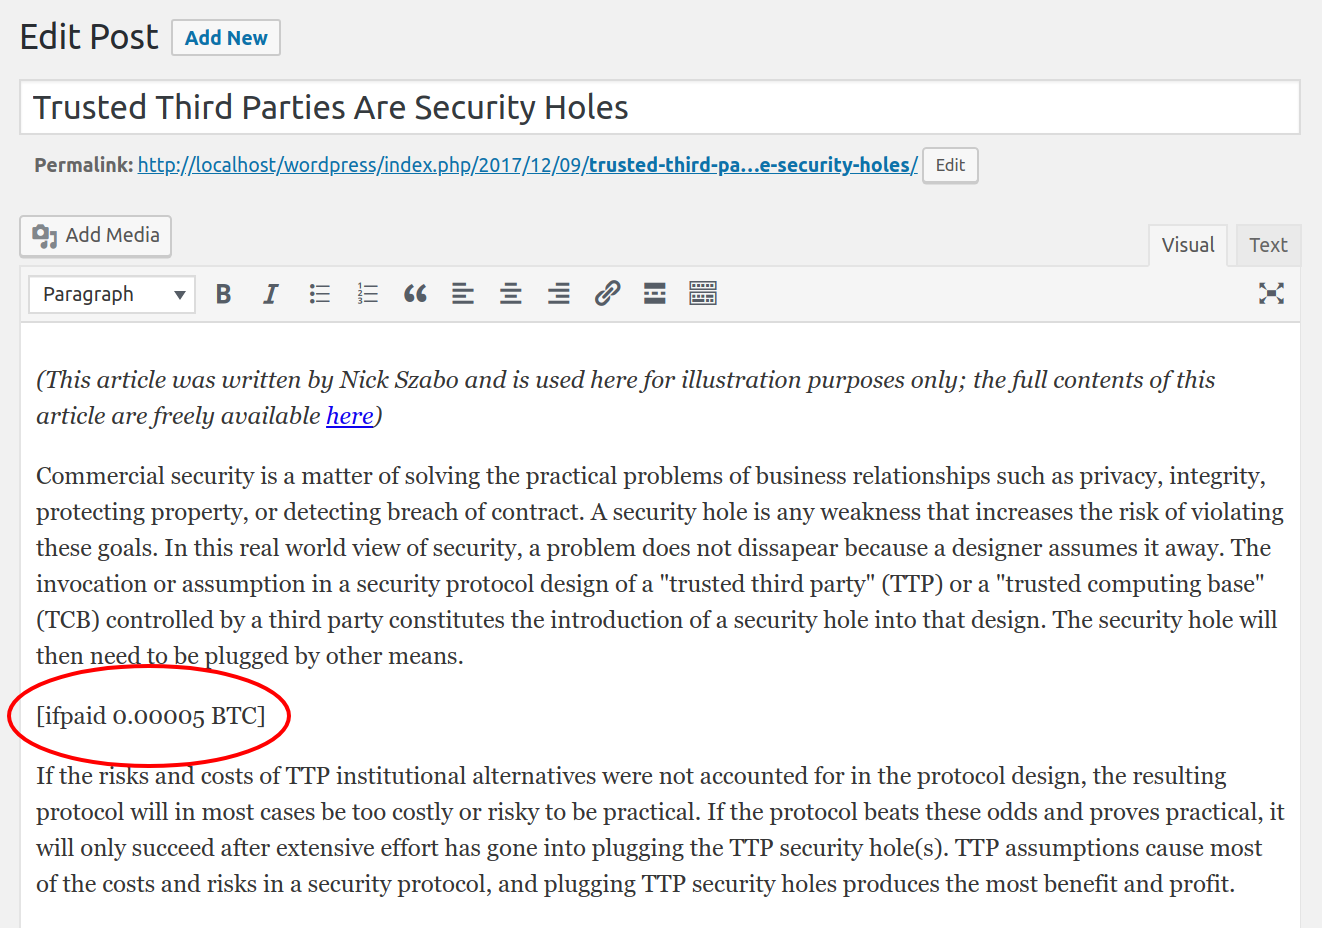Center-align the text
Screen dimensions: 1322x928
click(x=511, y=294)
